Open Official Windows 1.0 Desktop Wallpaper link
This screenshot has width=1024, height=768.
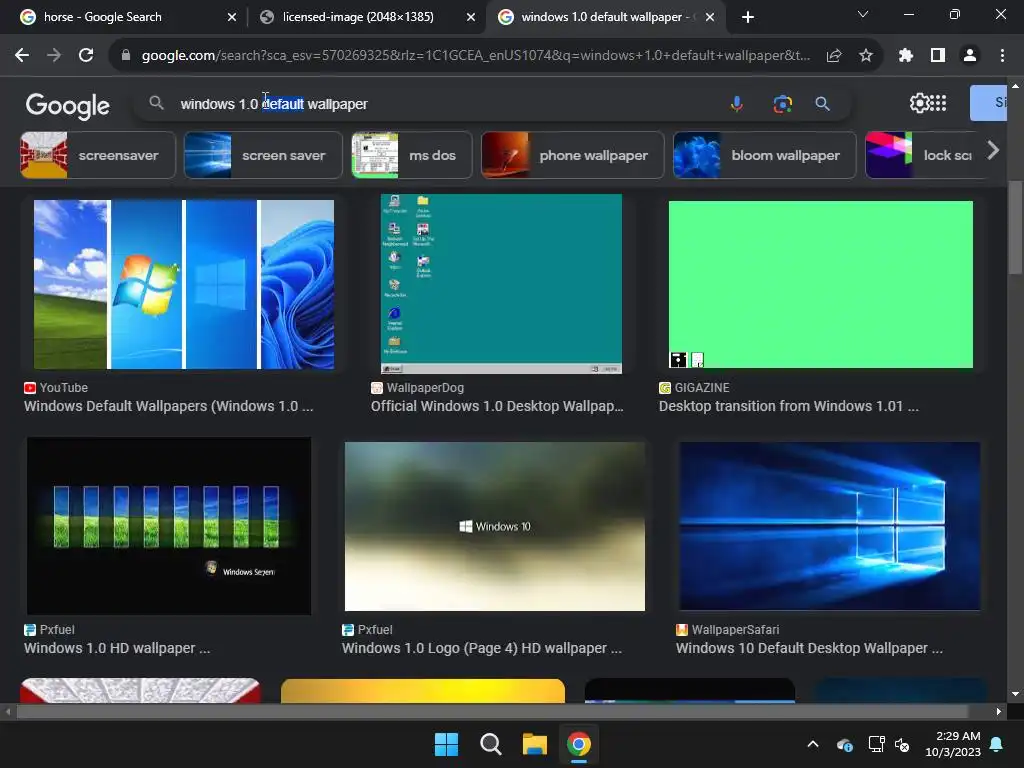coord(497,406)
